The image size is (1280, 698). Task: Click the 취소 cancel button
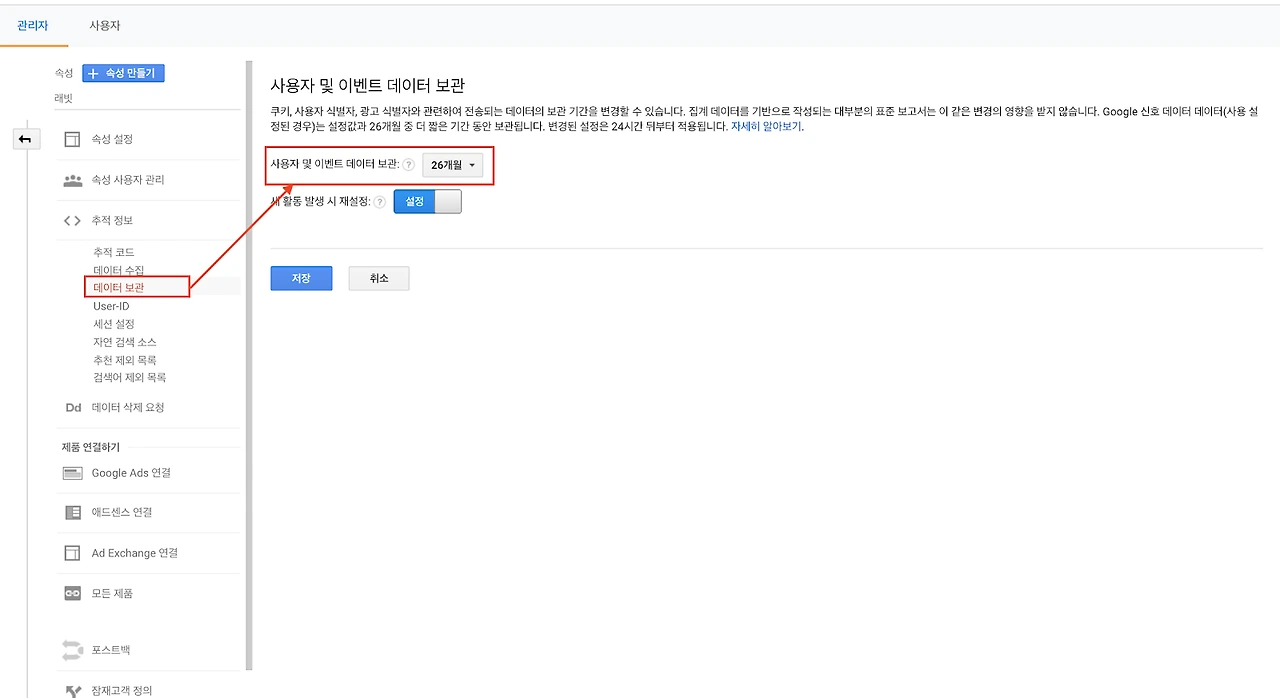(x=379, y=278)
